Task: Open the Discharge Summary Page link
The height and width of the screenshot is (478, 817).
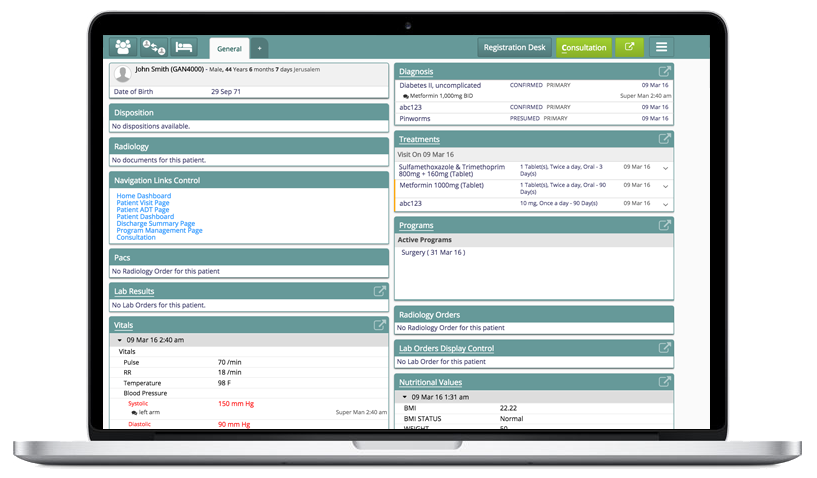Action: pos(155,224)
